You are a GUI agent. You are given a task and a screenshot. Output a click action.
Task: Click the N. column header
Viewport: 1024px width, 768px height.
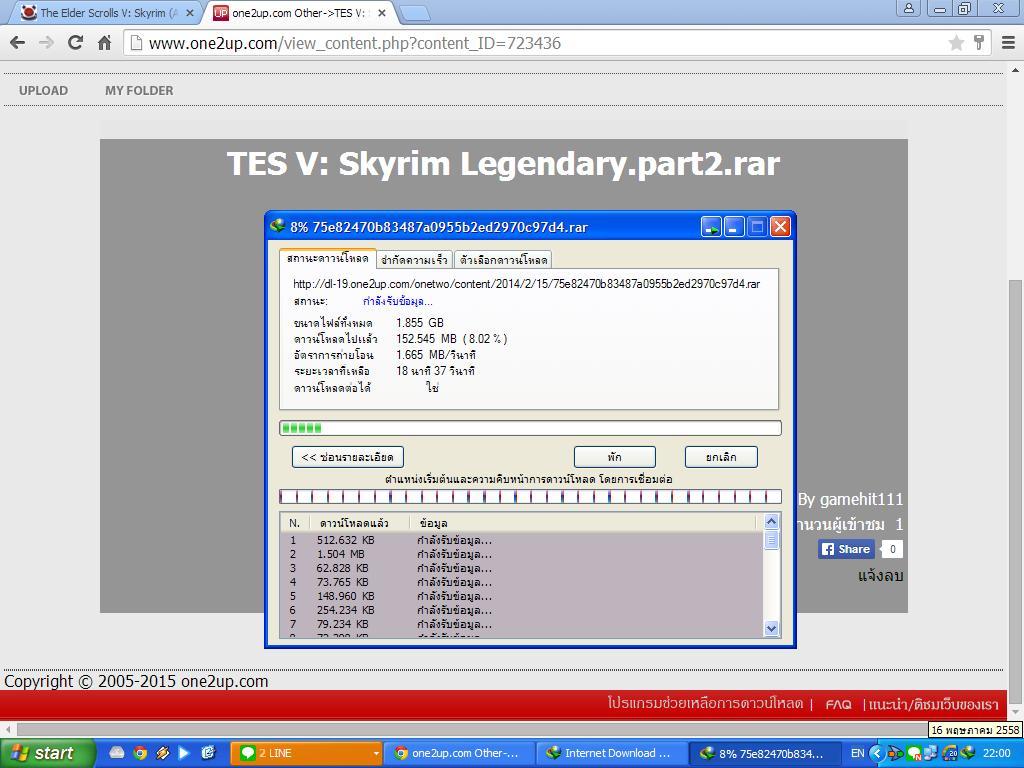coord(295,523)
